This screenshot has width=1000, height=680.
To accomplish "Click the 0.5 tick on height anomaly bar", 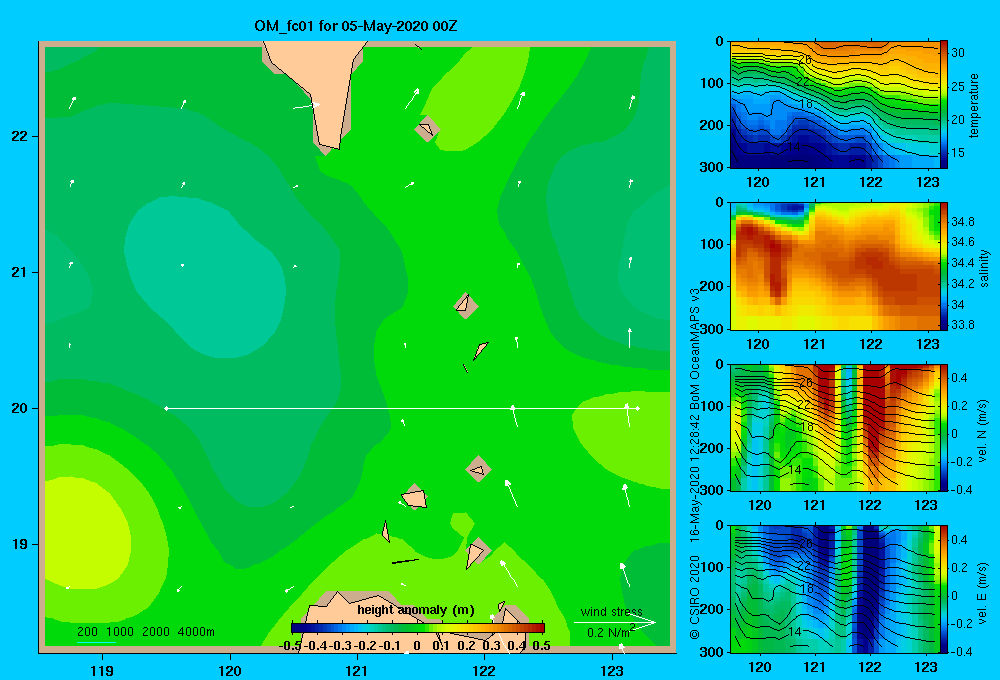I will pyautogui.click(x=541, y=646).
